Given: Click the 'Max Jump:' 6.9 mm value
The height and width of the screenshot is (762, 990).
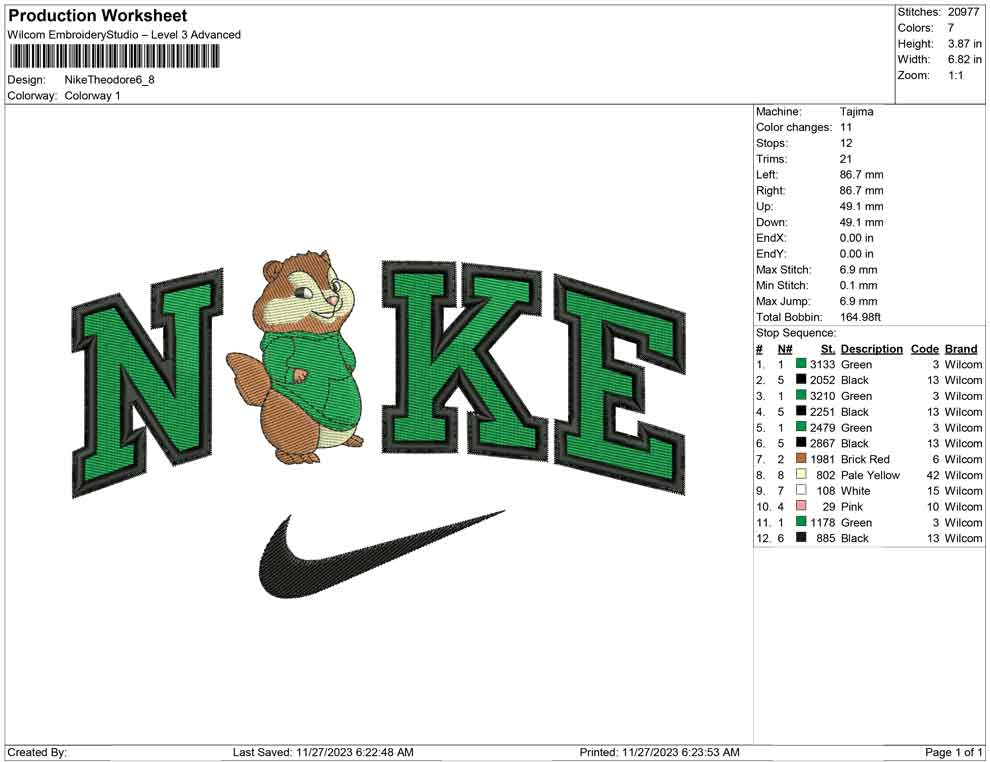Looking at the screenshot, I should (859, 301).
